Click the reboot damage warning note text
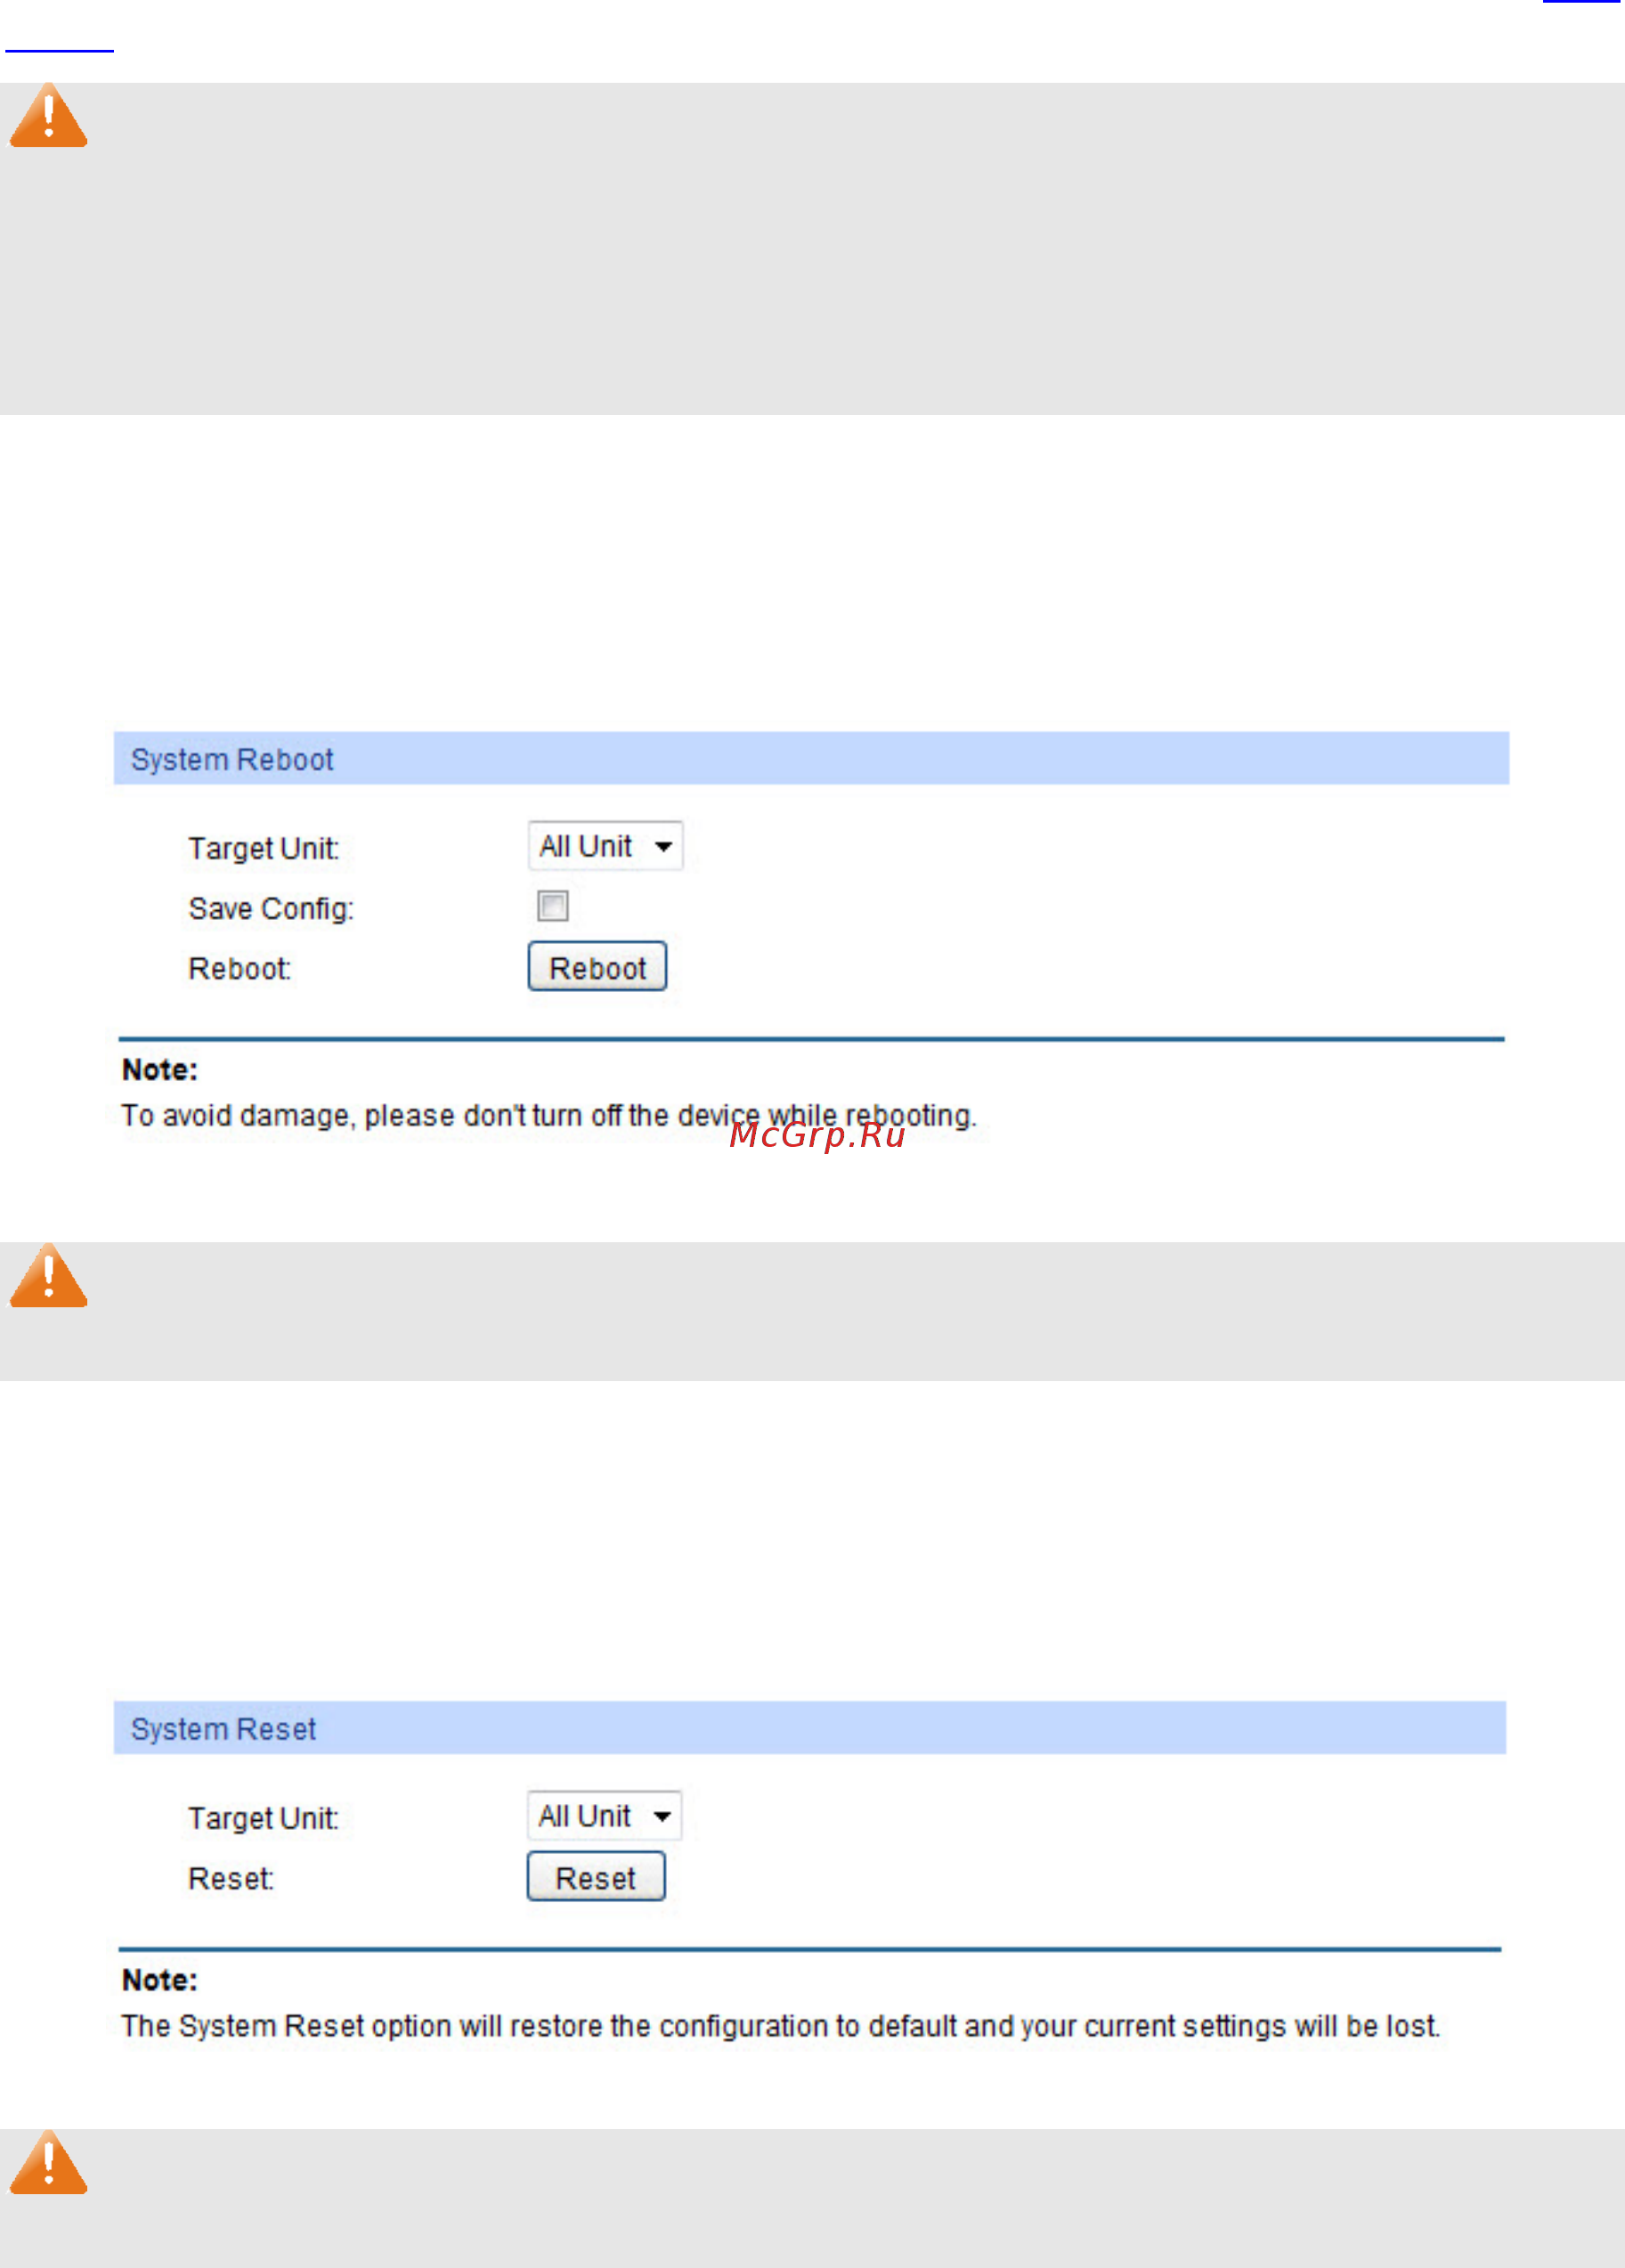This screenshot has width=1625, height=2268. 549,1116
